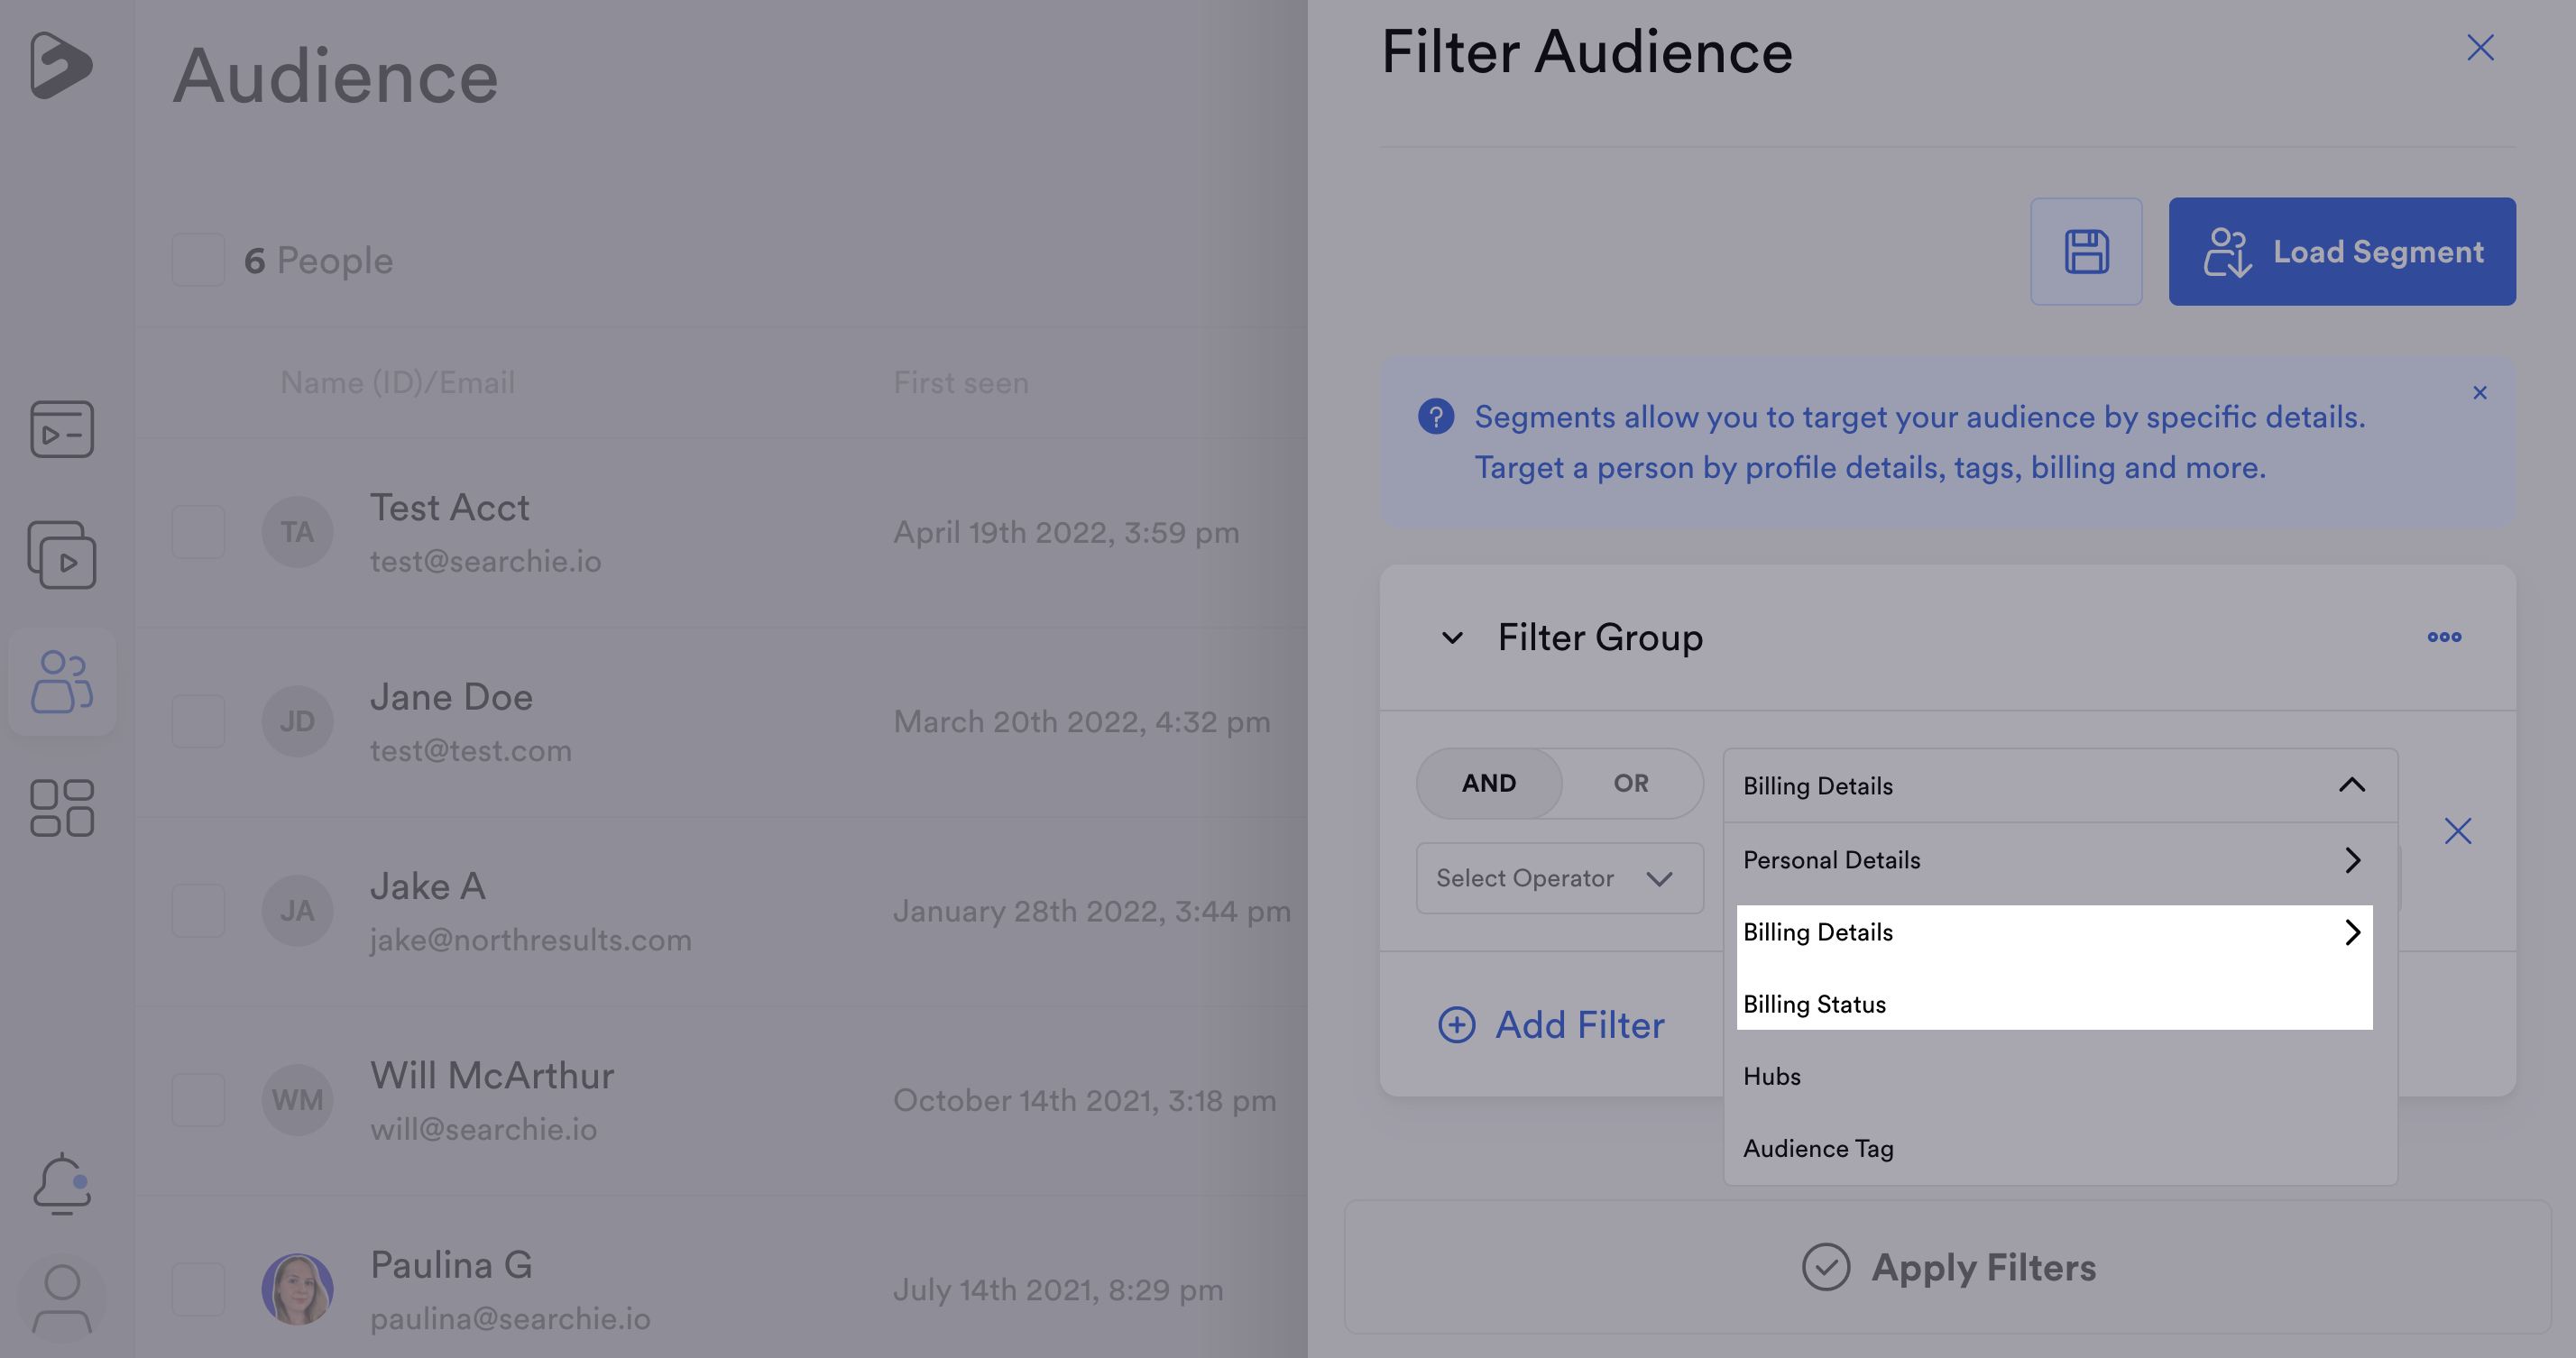
Task: Click the April 19th 2022 date cell
Action: [x=1066, y=532]
